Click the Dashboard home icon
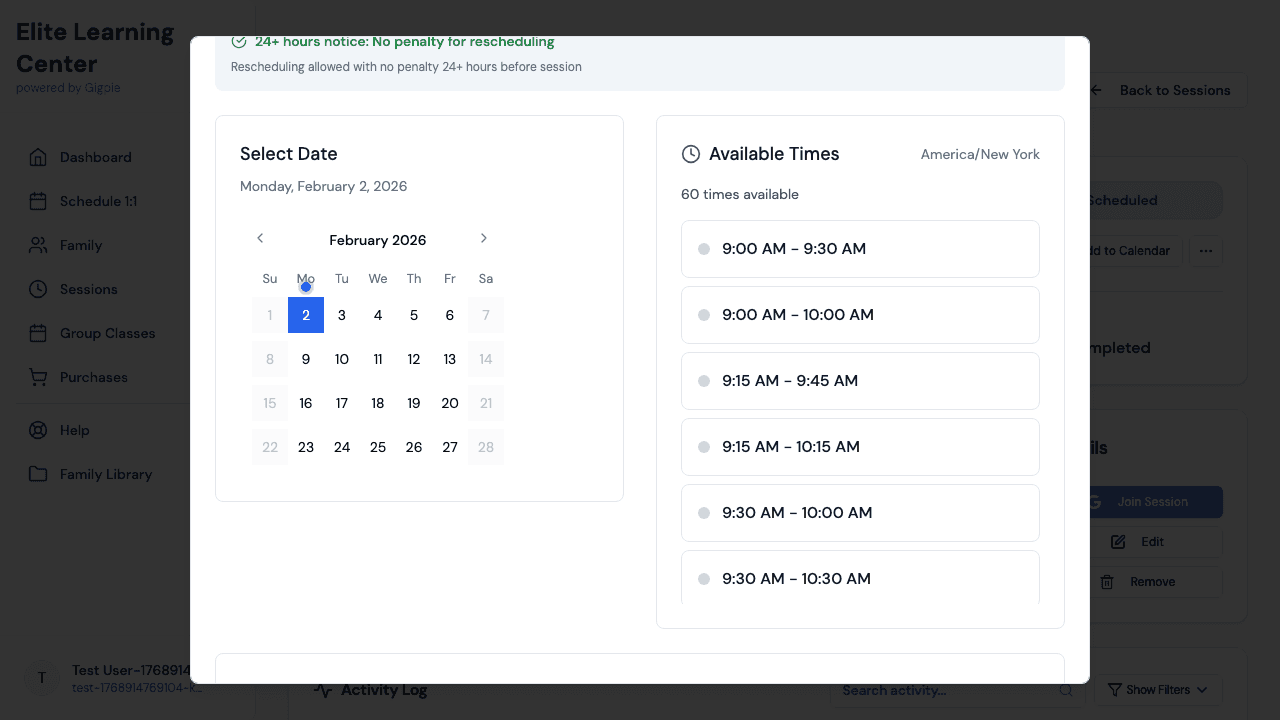This screenshot has height=720, width=1280. (38, 157)
